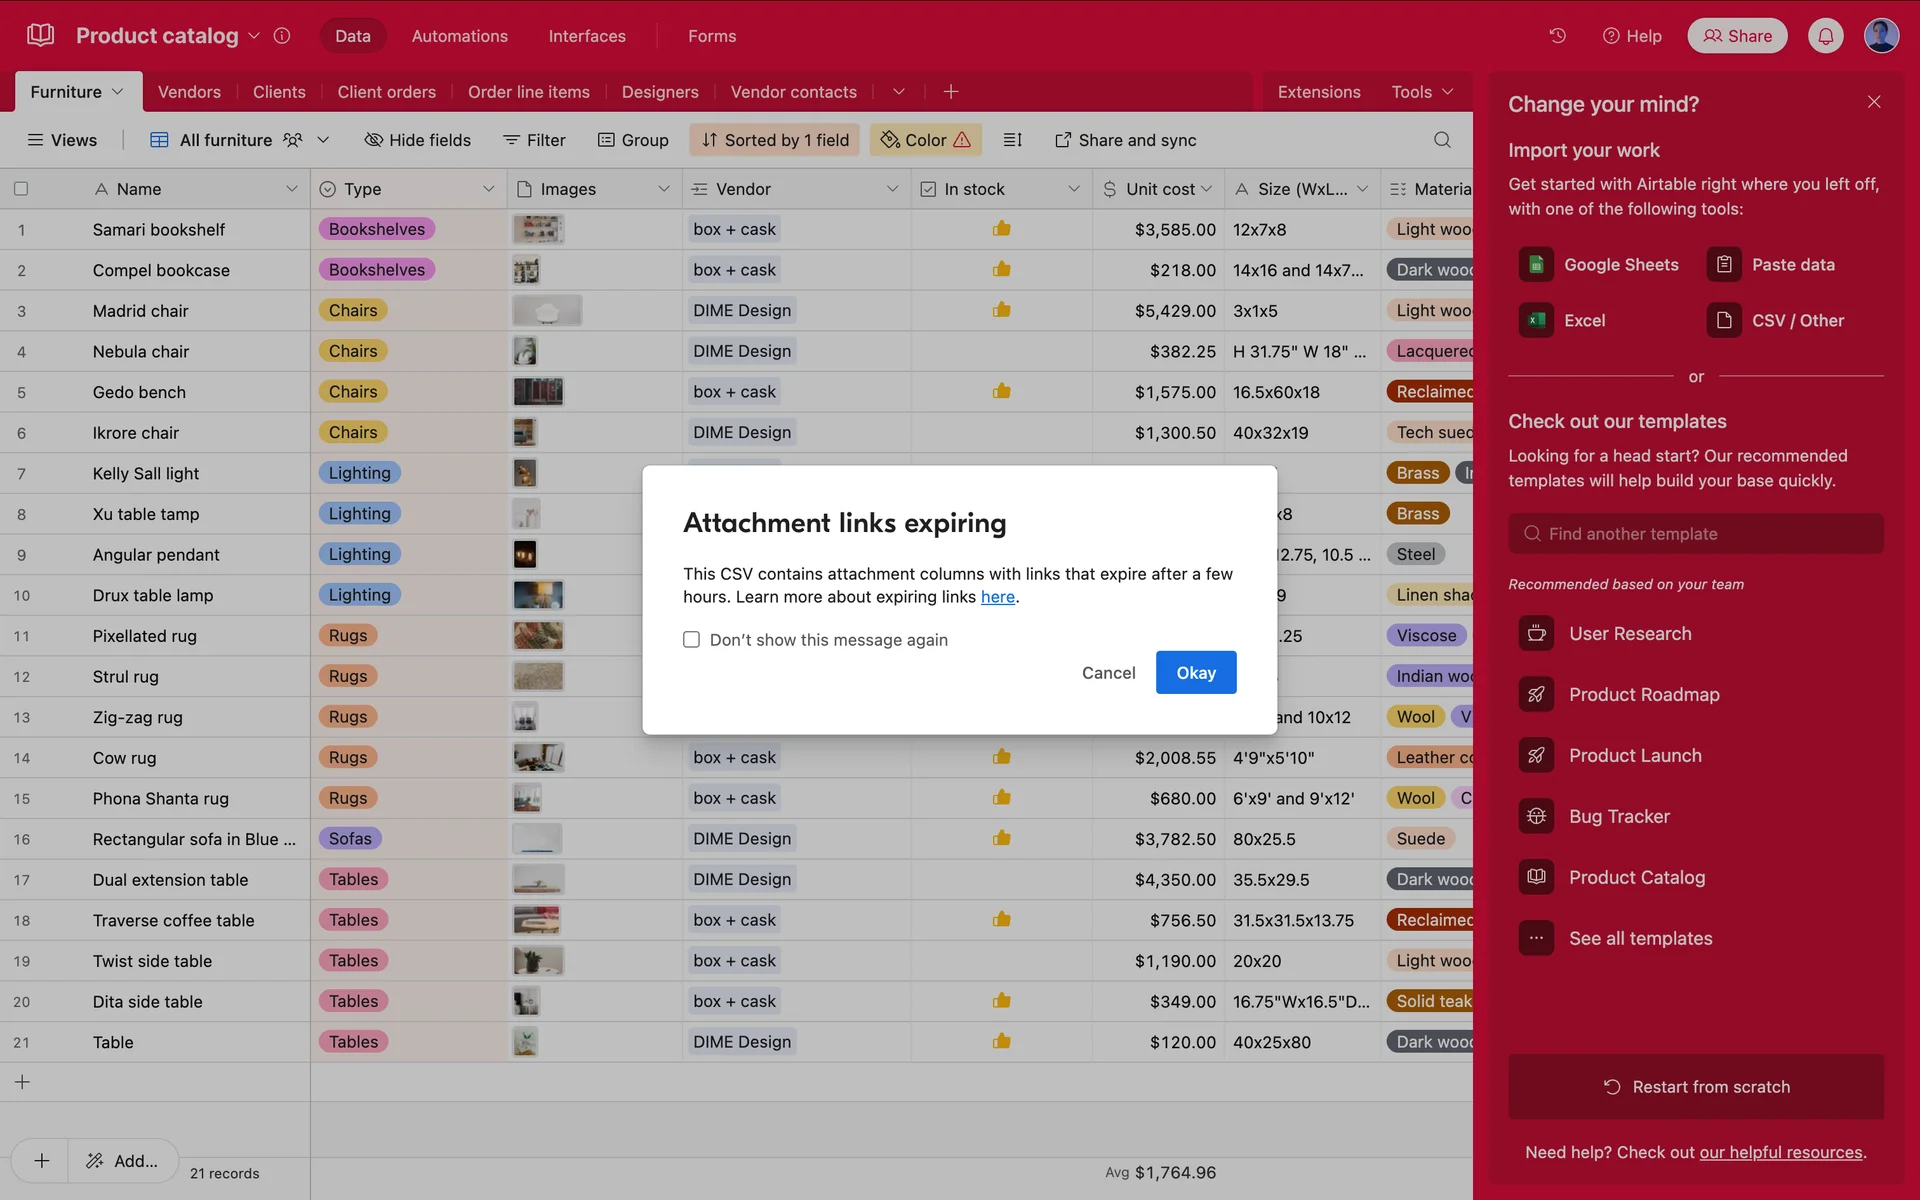Viewport: 1920px width, 1200px height.
Task: Click Find another template search field
Action: 1695,534
